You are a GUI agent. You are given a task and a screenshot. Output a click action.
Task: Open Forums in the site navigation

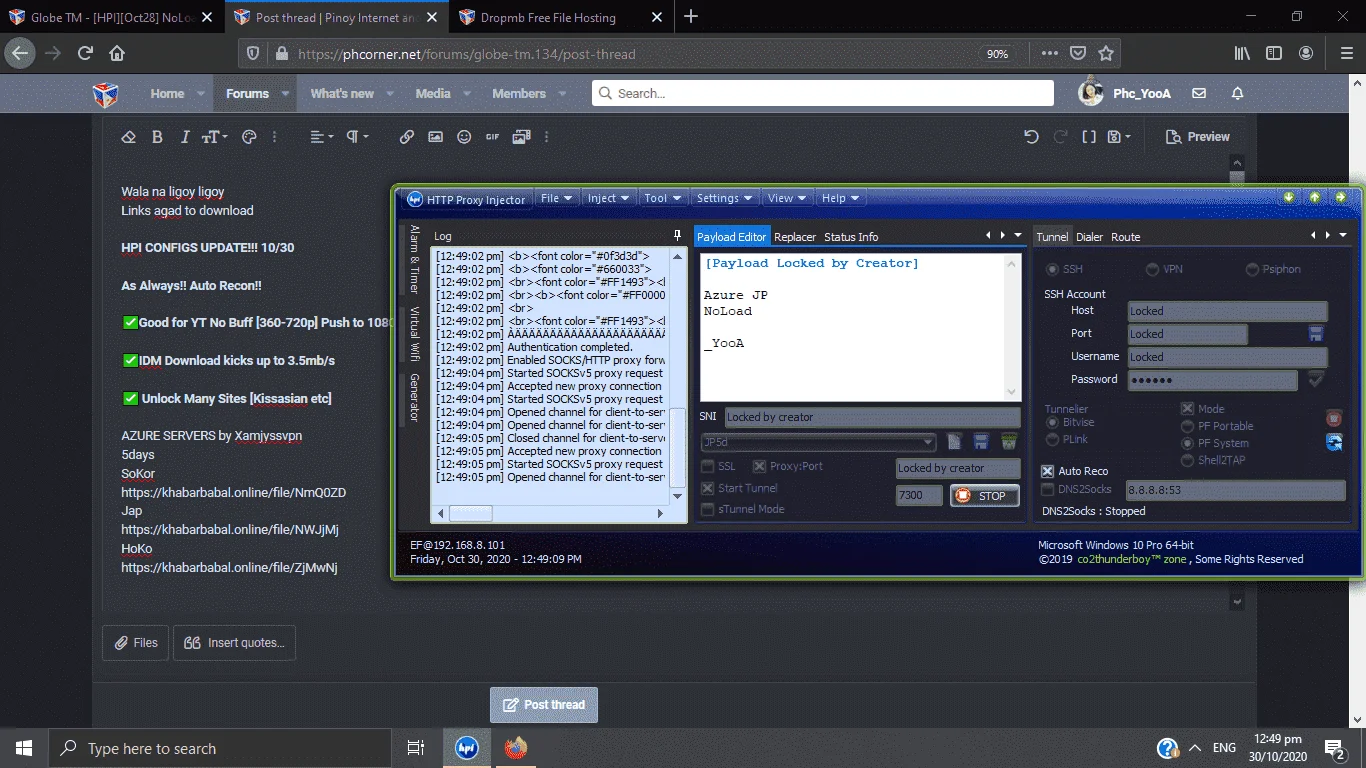(x=247, y=93)
